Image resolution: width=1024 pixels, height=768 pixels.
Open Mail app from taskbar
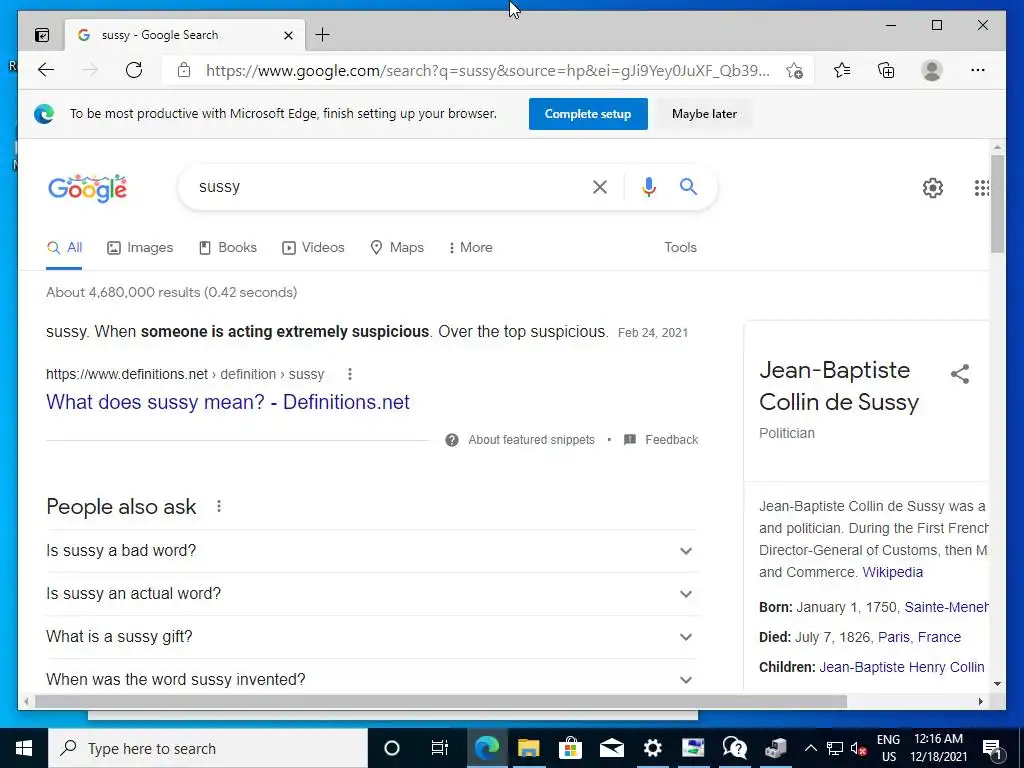612,748
